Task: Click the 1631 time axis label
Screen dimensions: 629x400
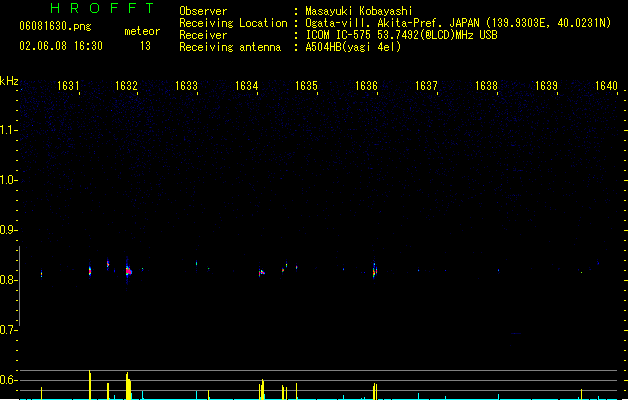Action: pos(68,86)
